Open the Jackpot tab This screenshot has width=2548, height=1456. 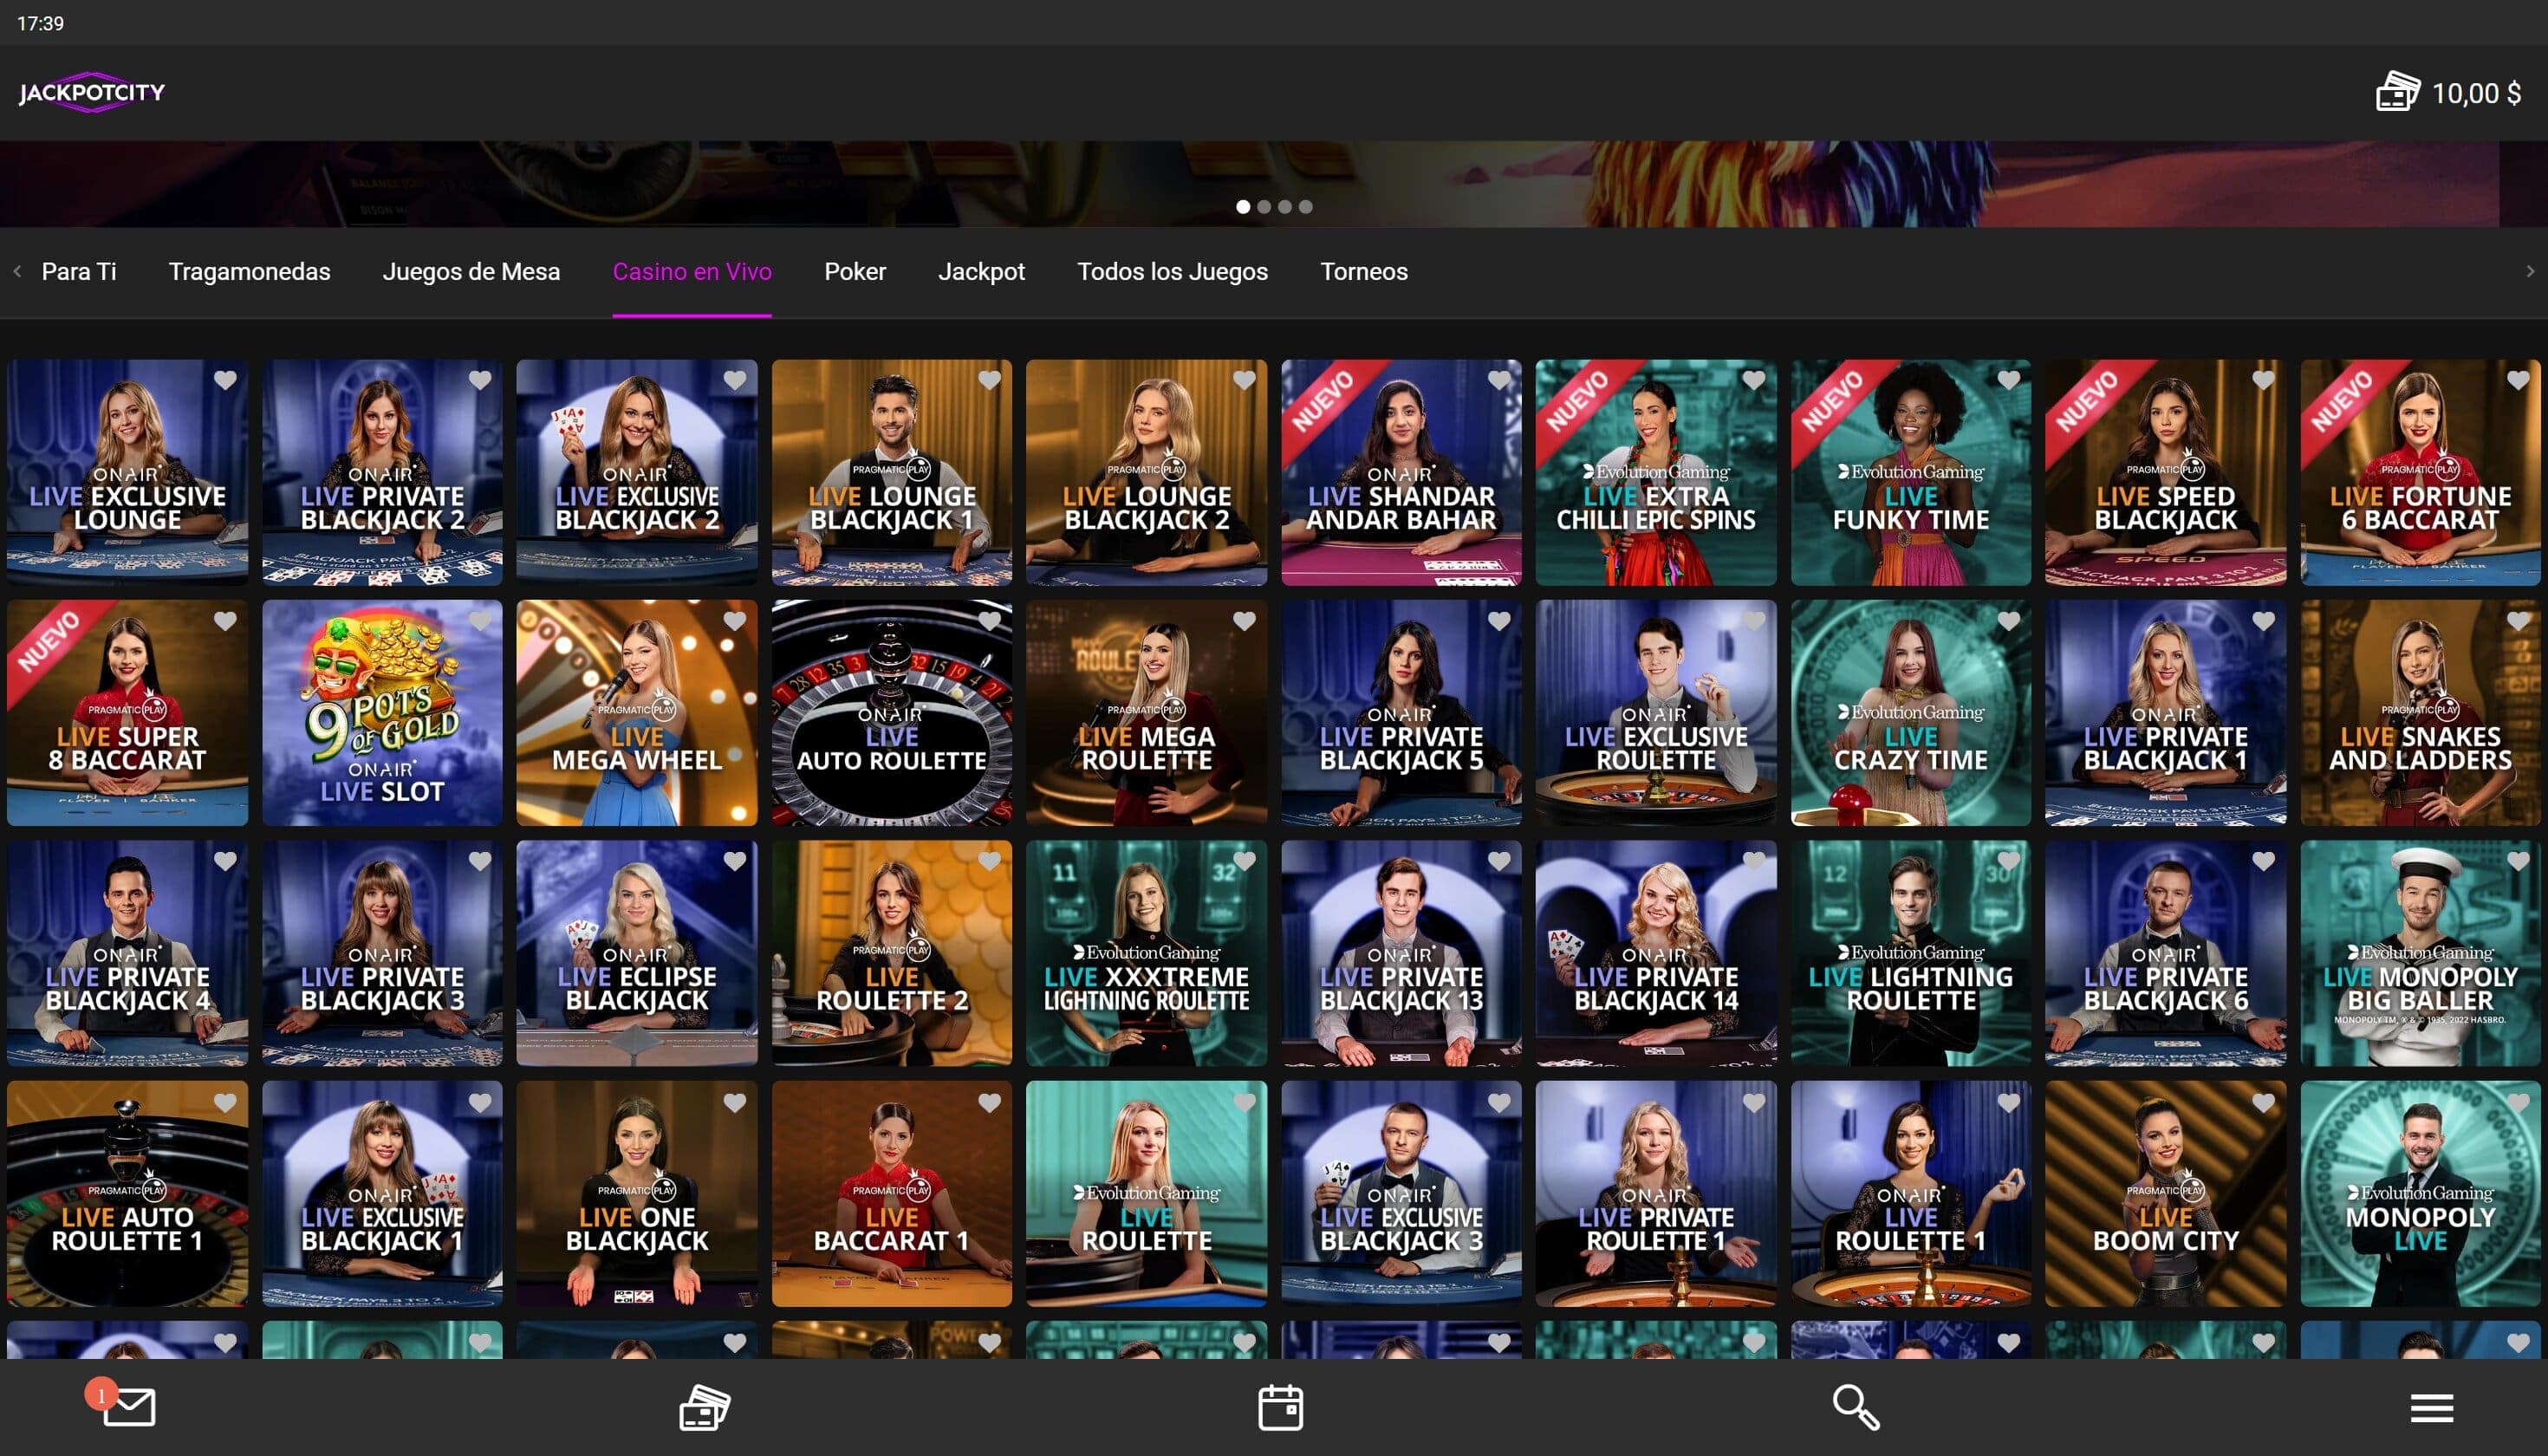point(981,271)
